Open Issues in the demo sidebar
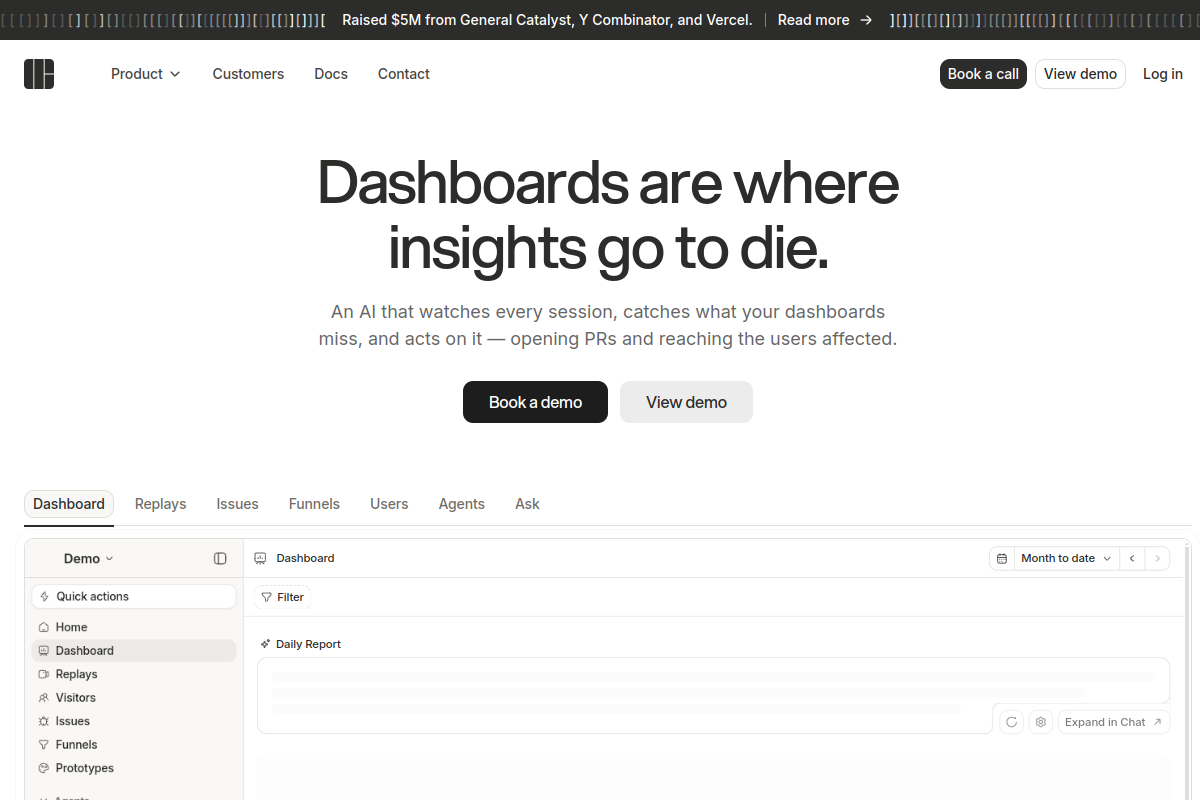The width and height of the screenshot is (1200, 800). coord(134,721)
